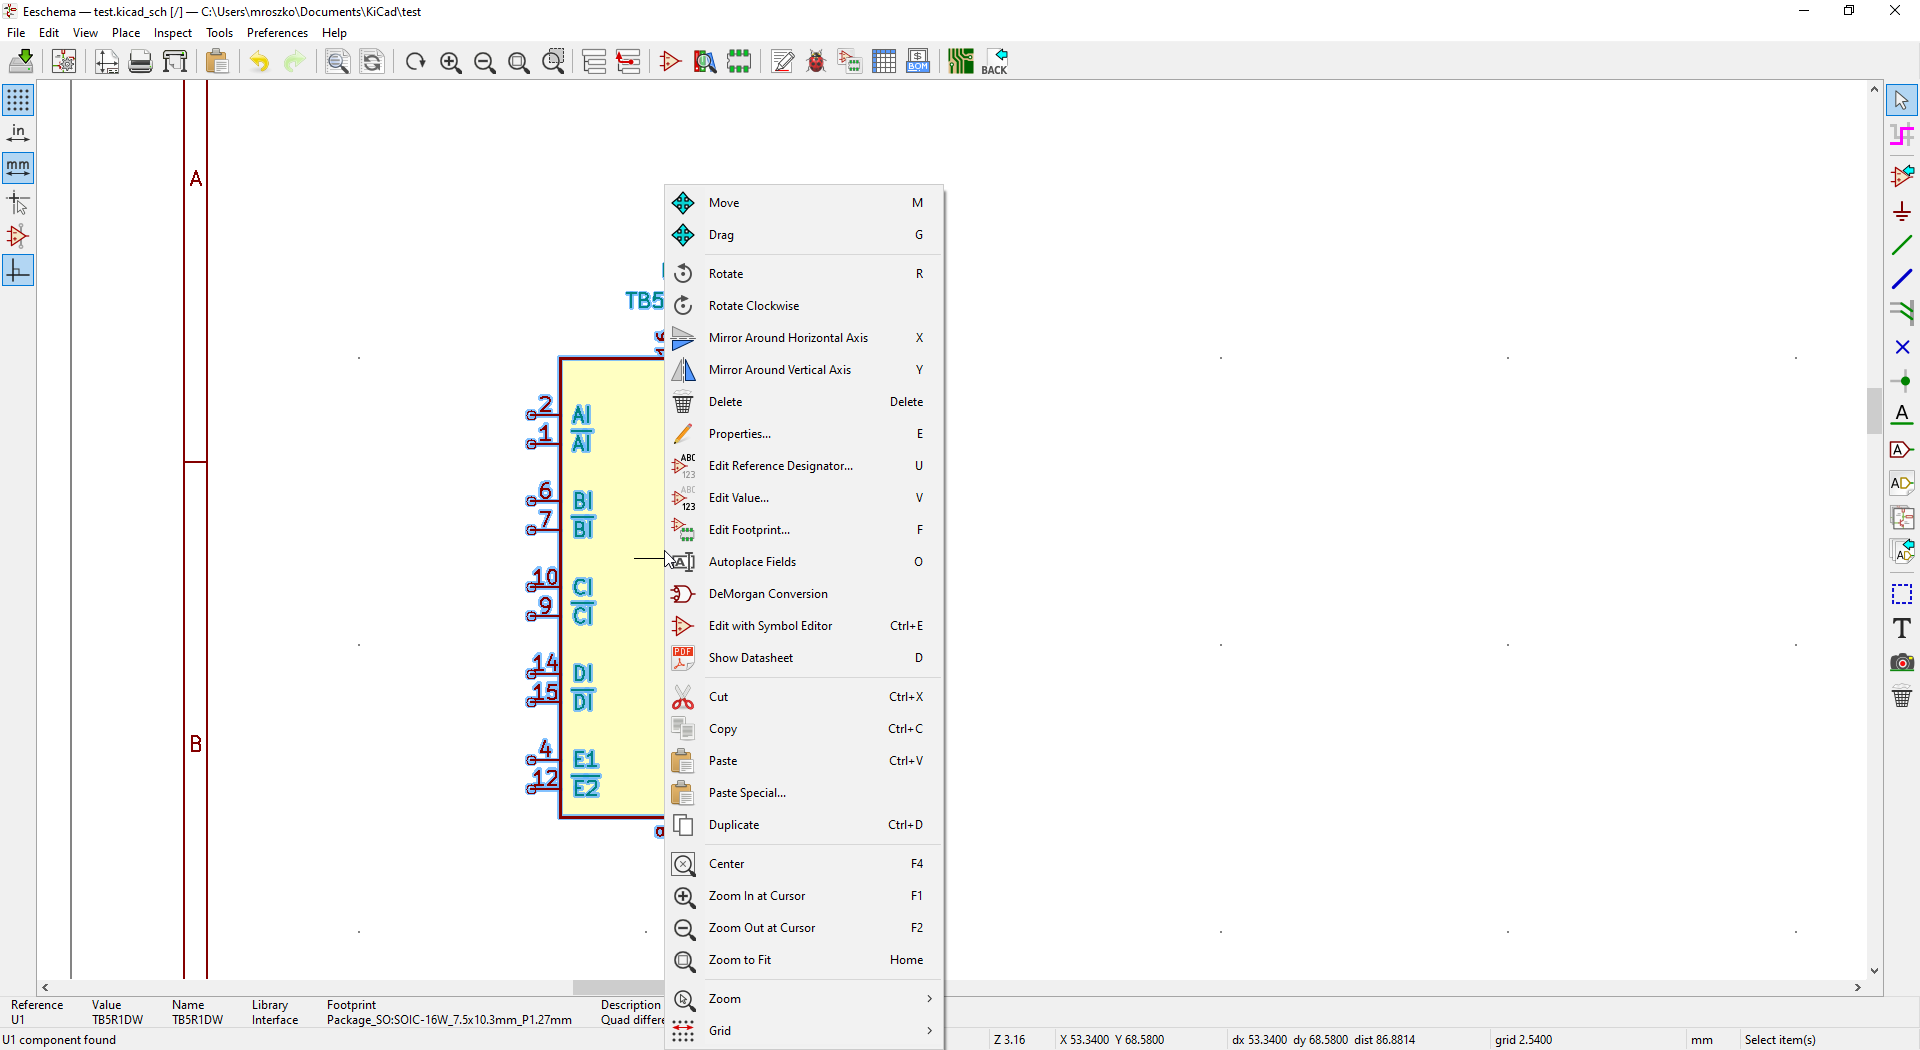The width and height of the screenshot is (1920, 1050).
Task: Click Show Datasheet entry
Action: pos(750,658)
